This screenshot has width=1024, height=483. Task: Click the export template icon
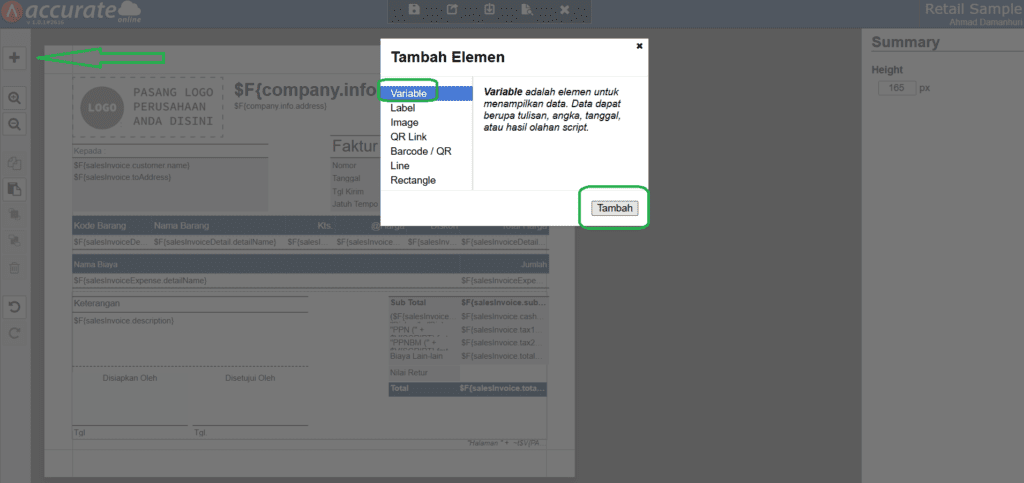452,10
